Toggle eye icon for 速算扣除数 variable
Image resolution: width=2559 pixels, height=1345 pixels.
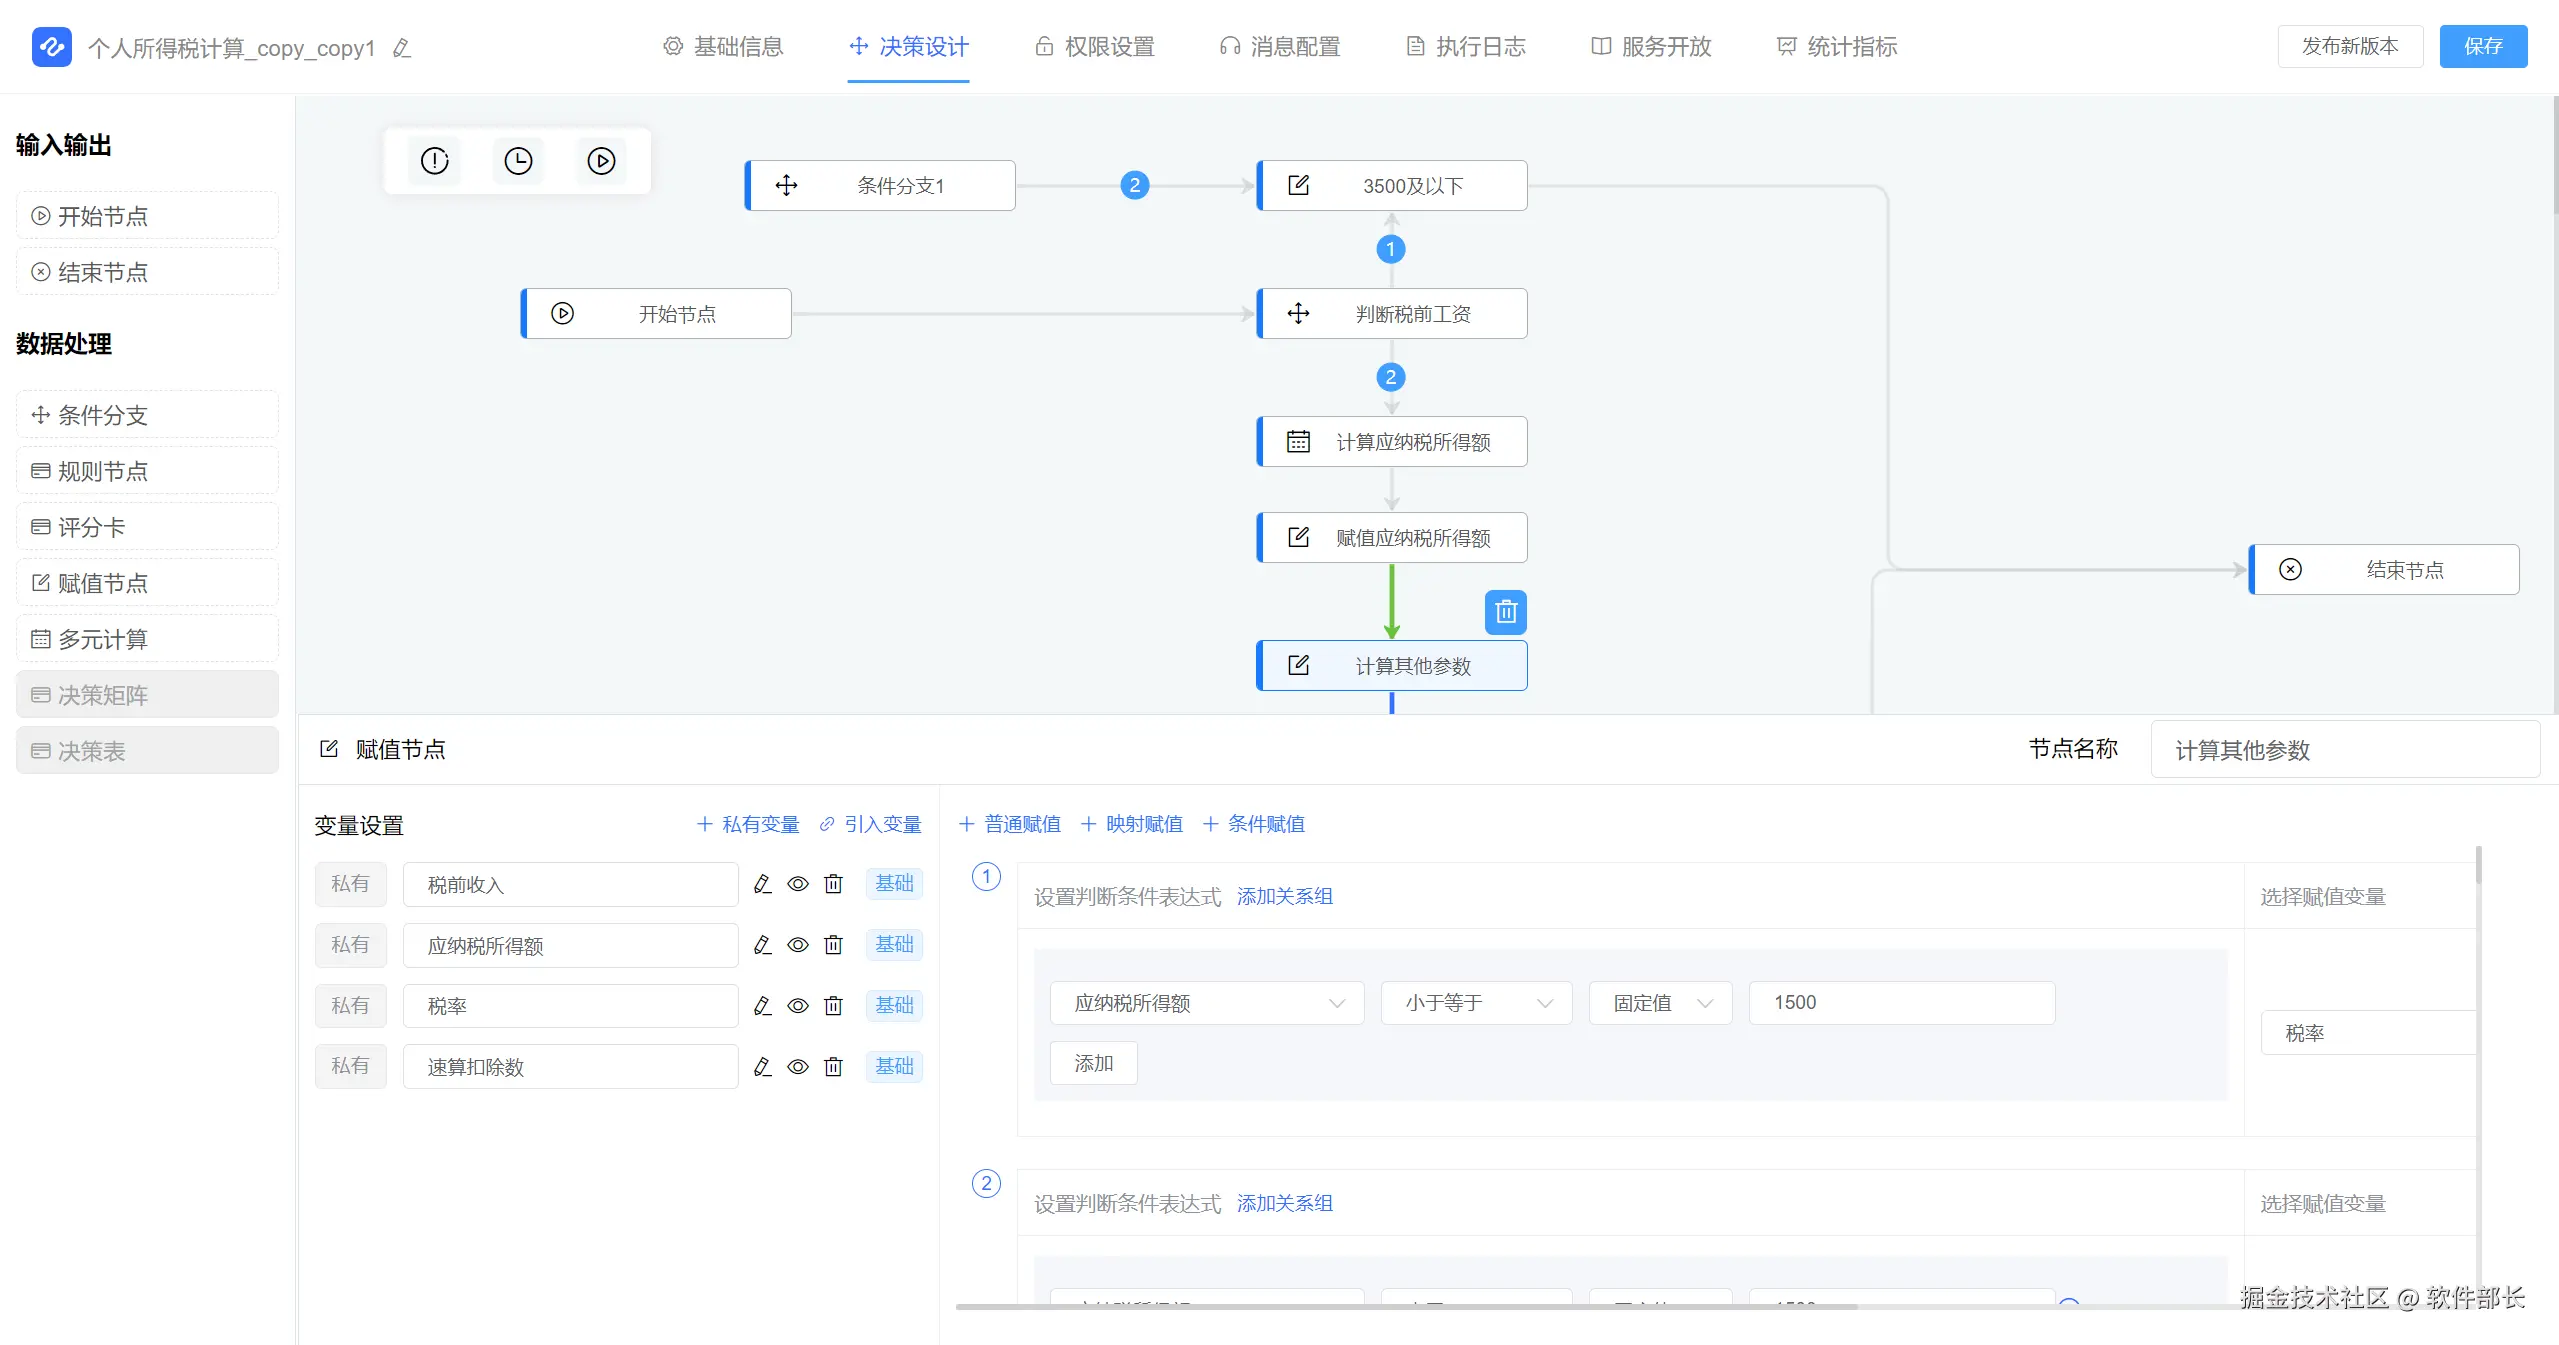pos(797,1067)
